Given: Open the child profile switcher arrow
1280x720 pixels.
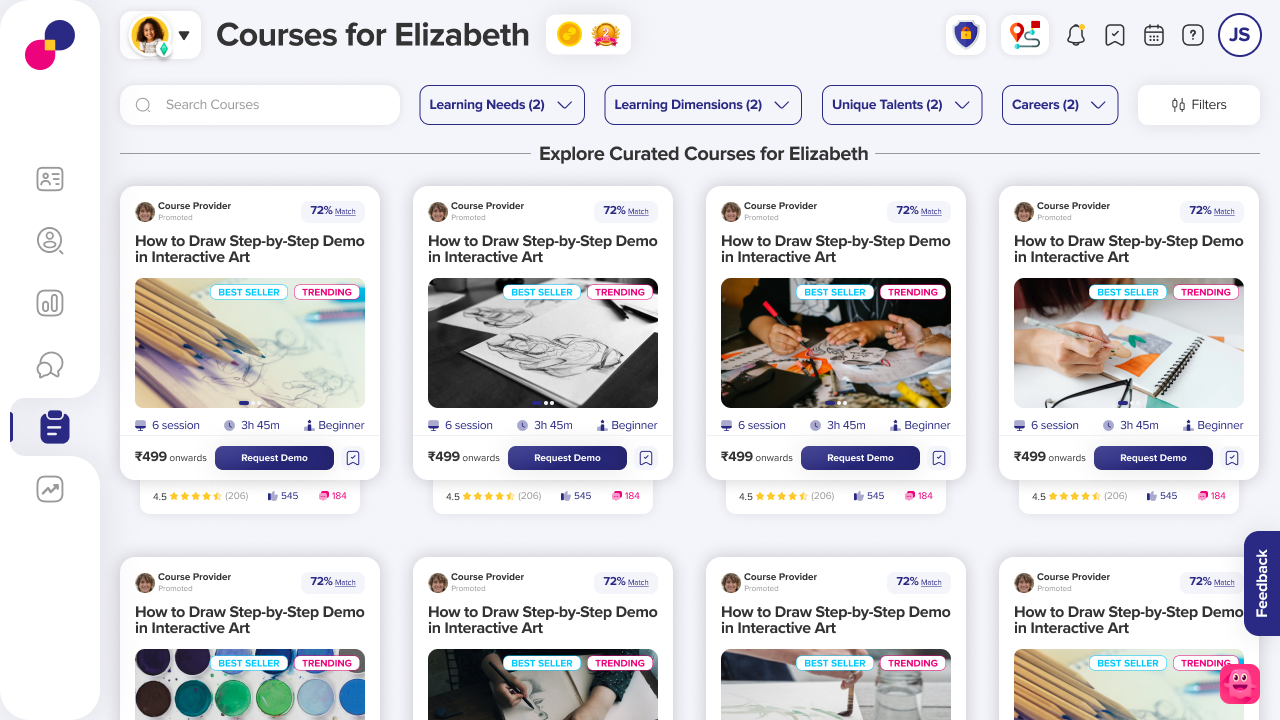Looking at the screenshot, I should pyautogui.click(x=184, y=36).
